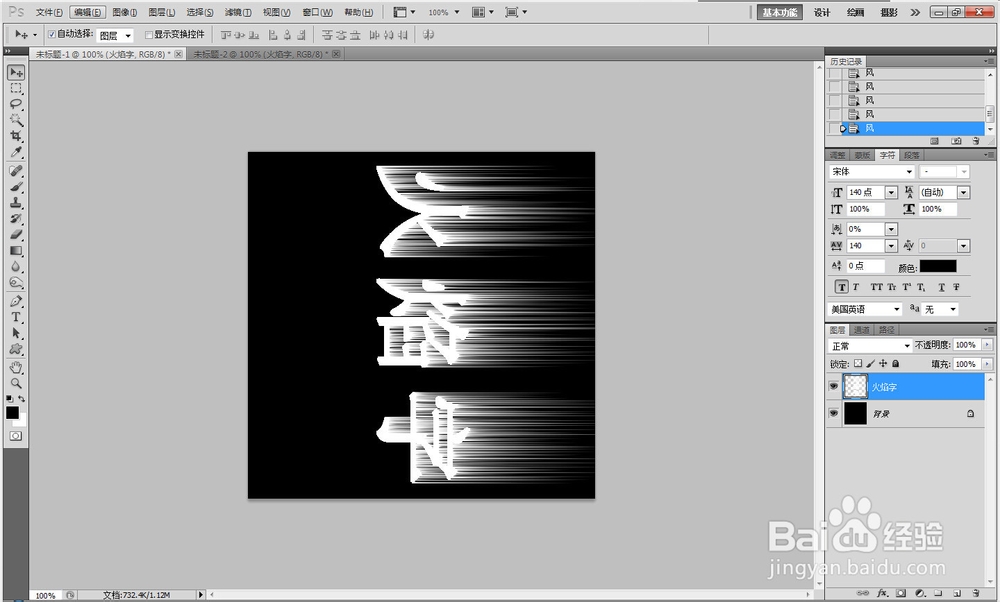The width and height of the screenshot is (1000, 602).
Task: Open anti-aliasing 无 dropdown
Action: 953,309
